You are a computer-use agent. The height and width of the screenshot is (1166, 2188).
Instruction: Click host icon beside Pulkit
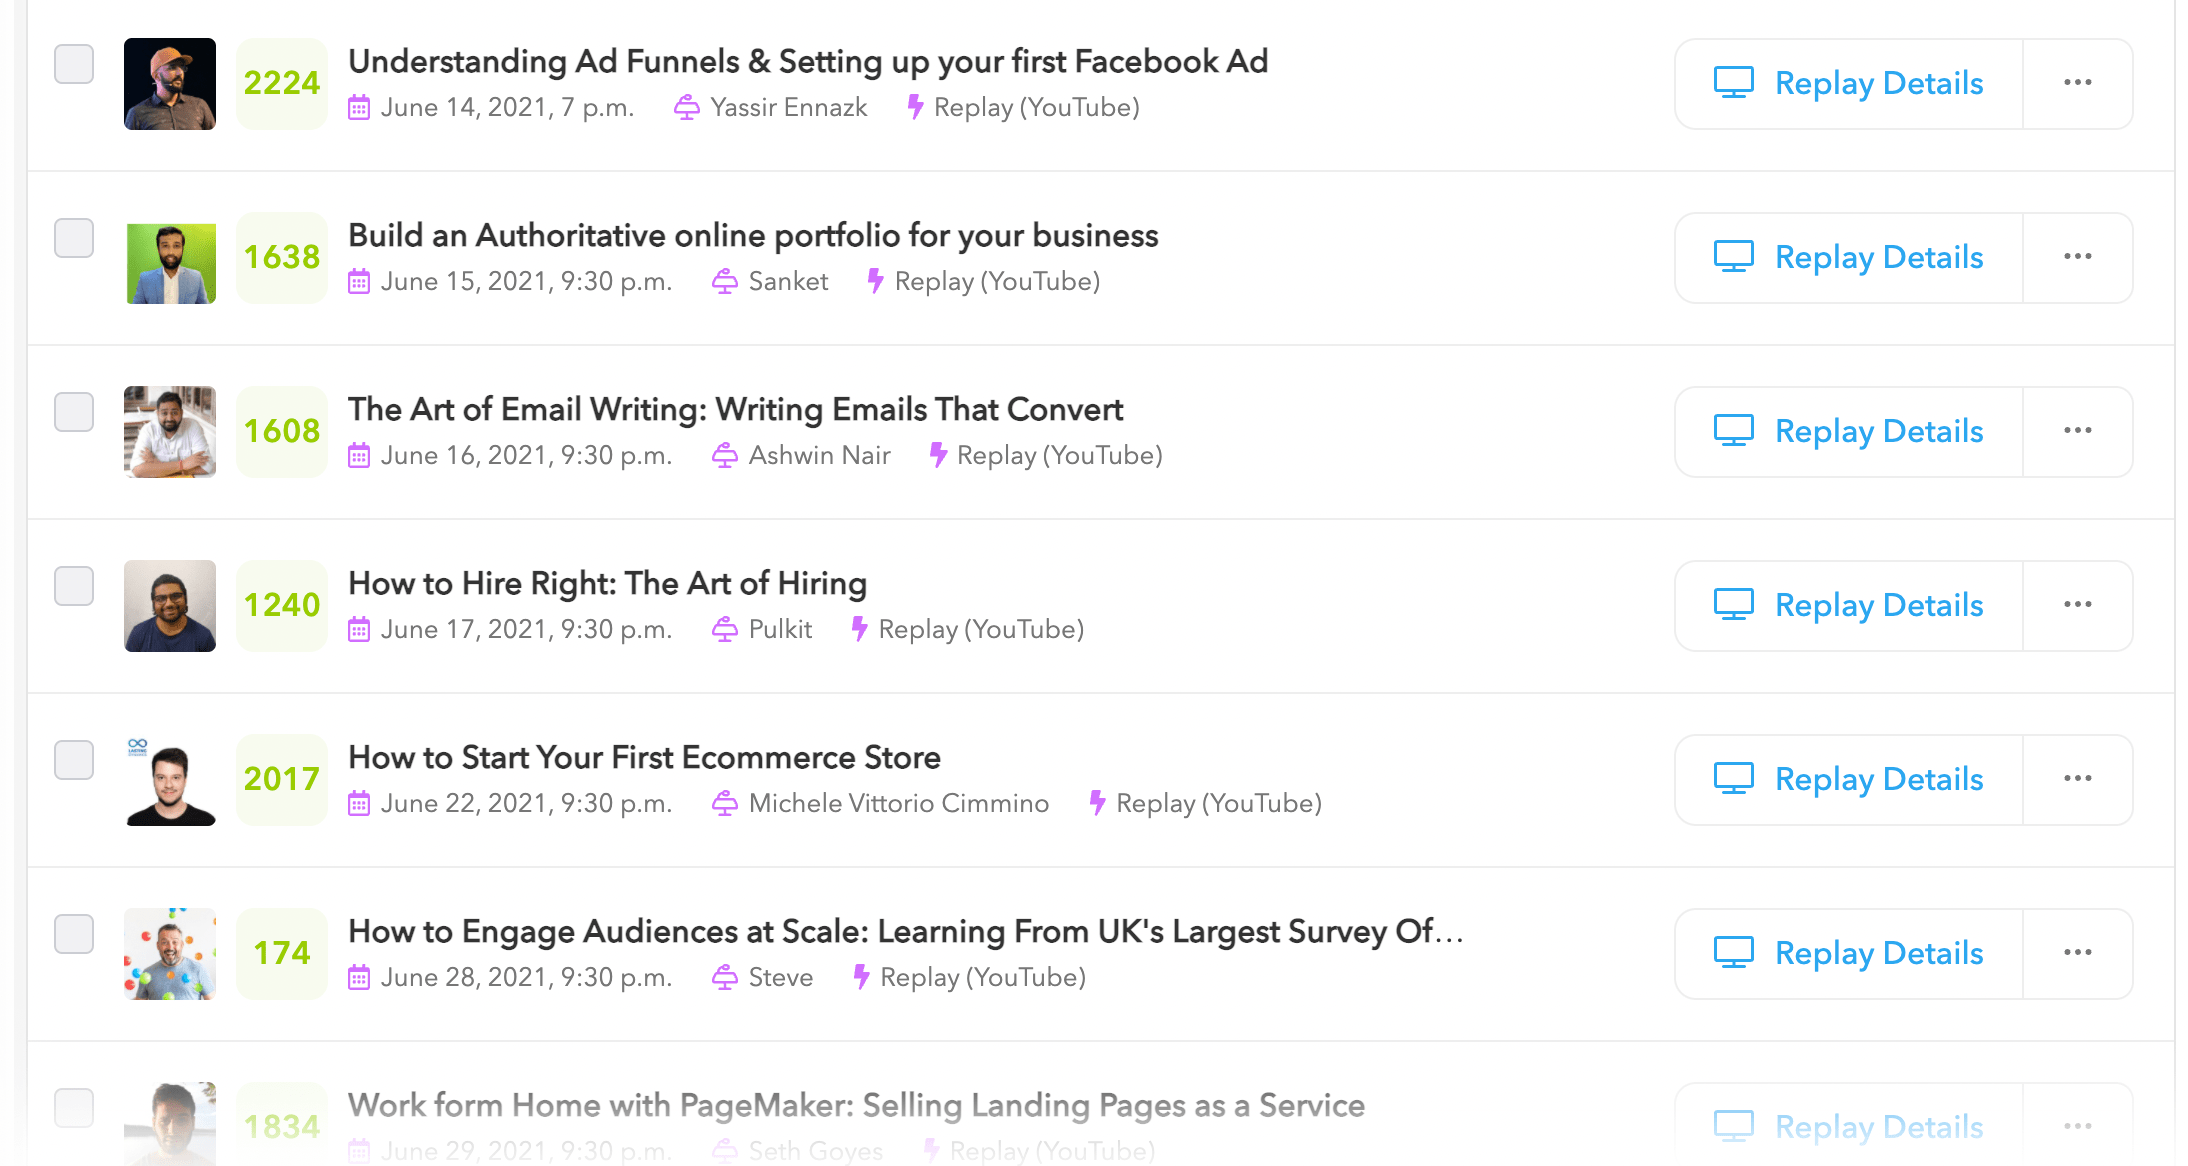[x=725, y=630]
